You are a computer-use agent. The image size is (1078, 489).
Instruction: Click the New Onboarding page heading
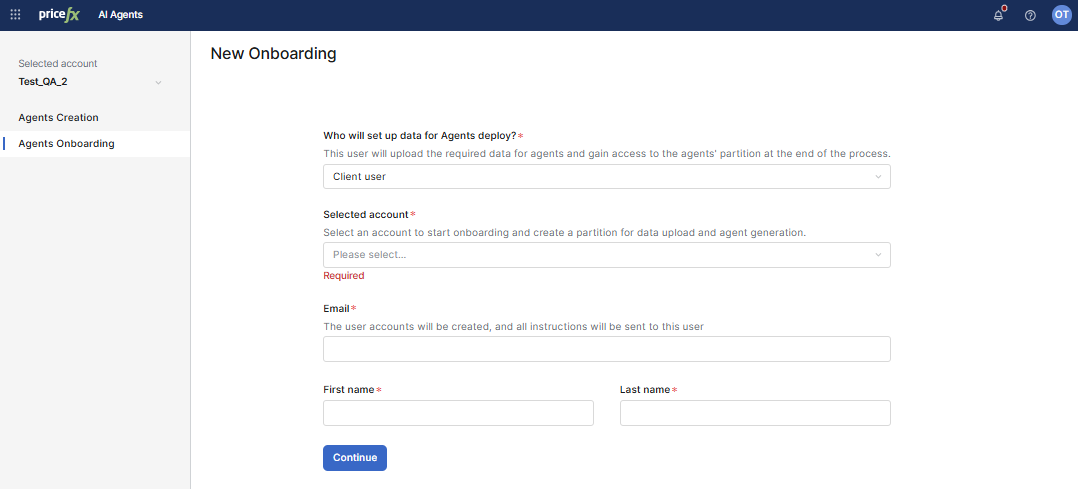coord(273,54)
